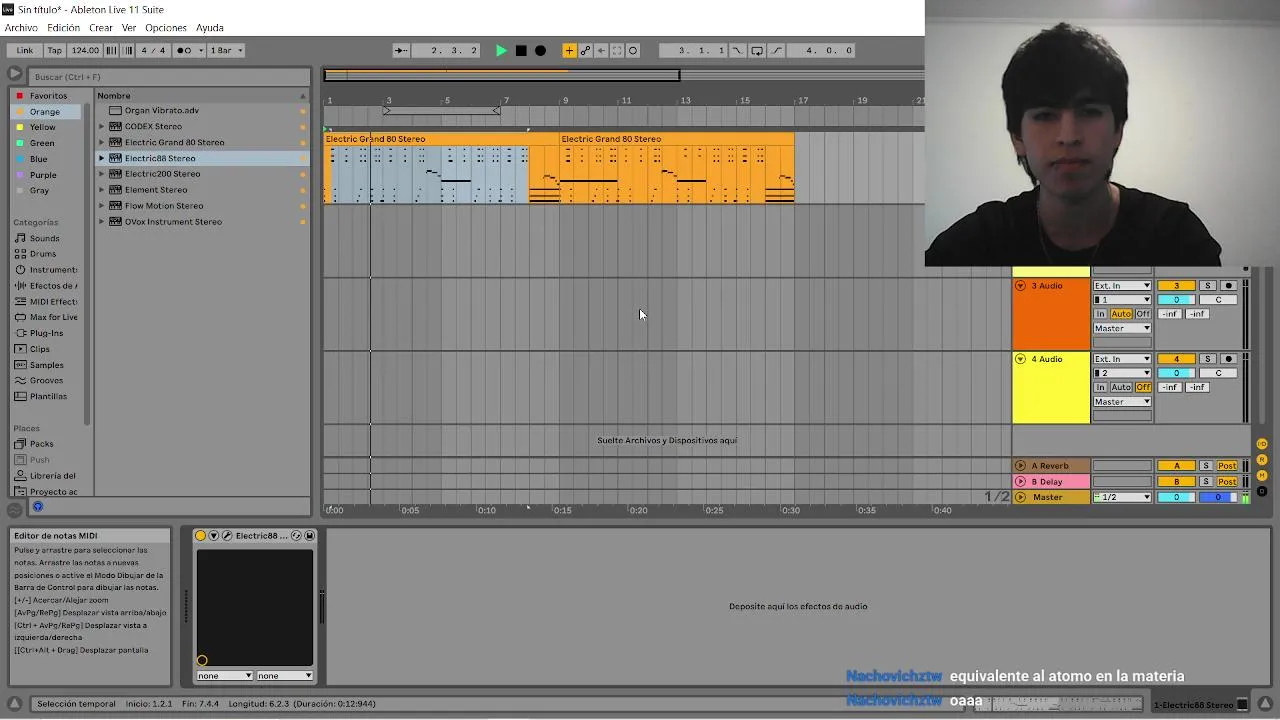Collapse the 4 Audio track

[1020, 359]
